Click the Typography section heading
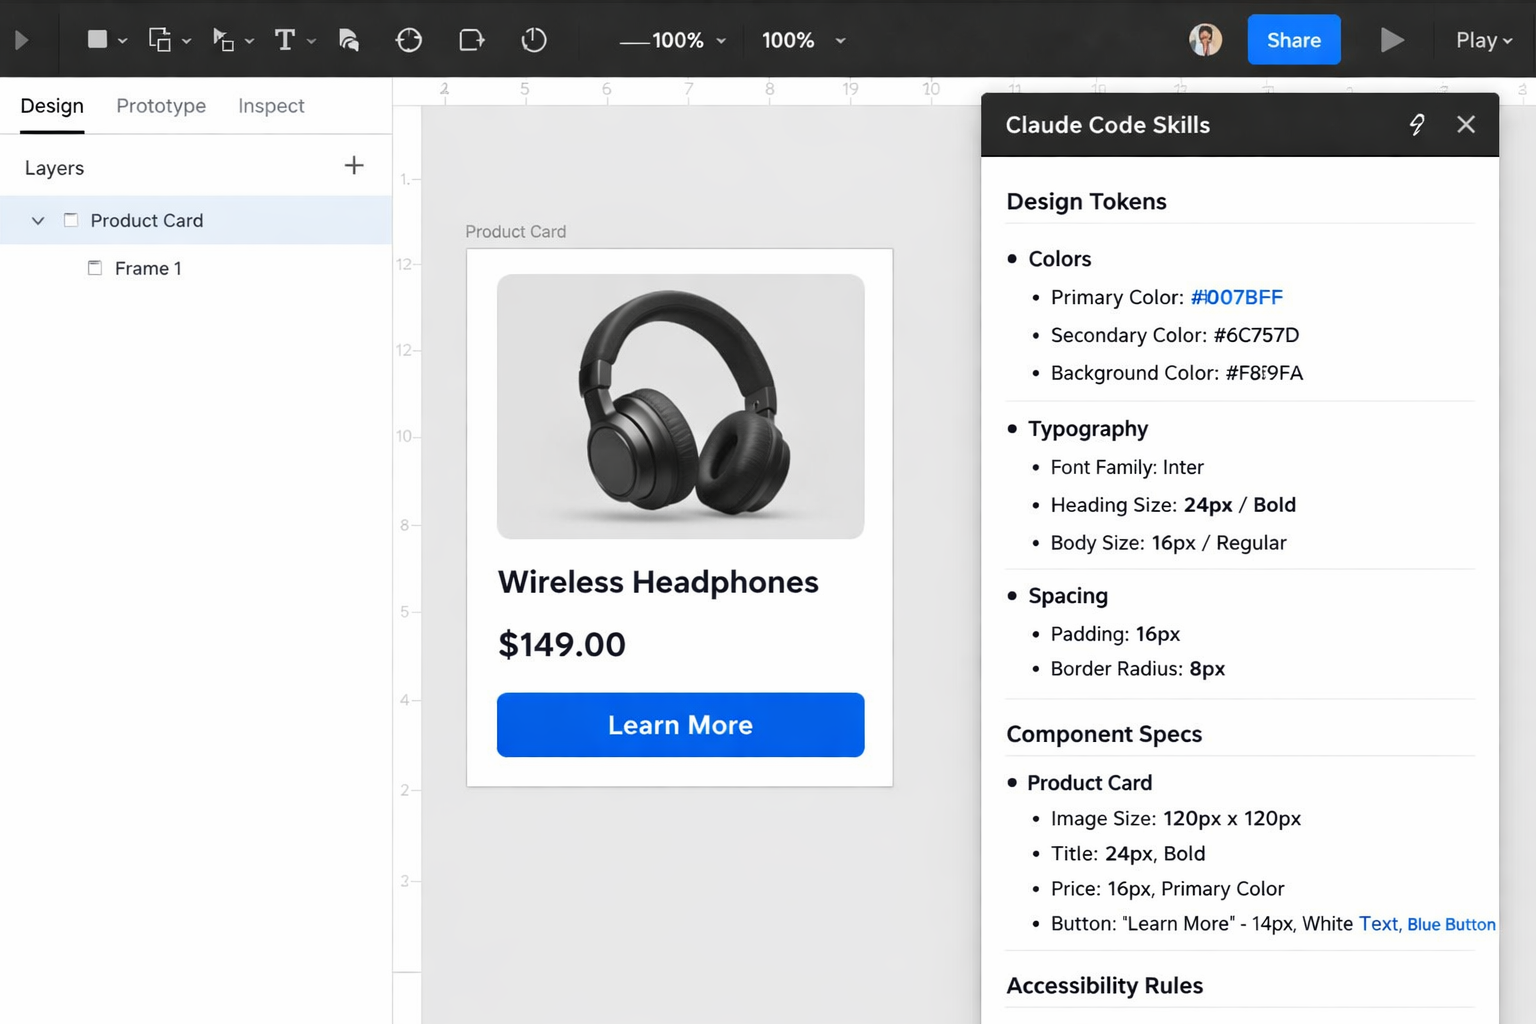The image size is (1536, 1024). (x=1088, y=429)
